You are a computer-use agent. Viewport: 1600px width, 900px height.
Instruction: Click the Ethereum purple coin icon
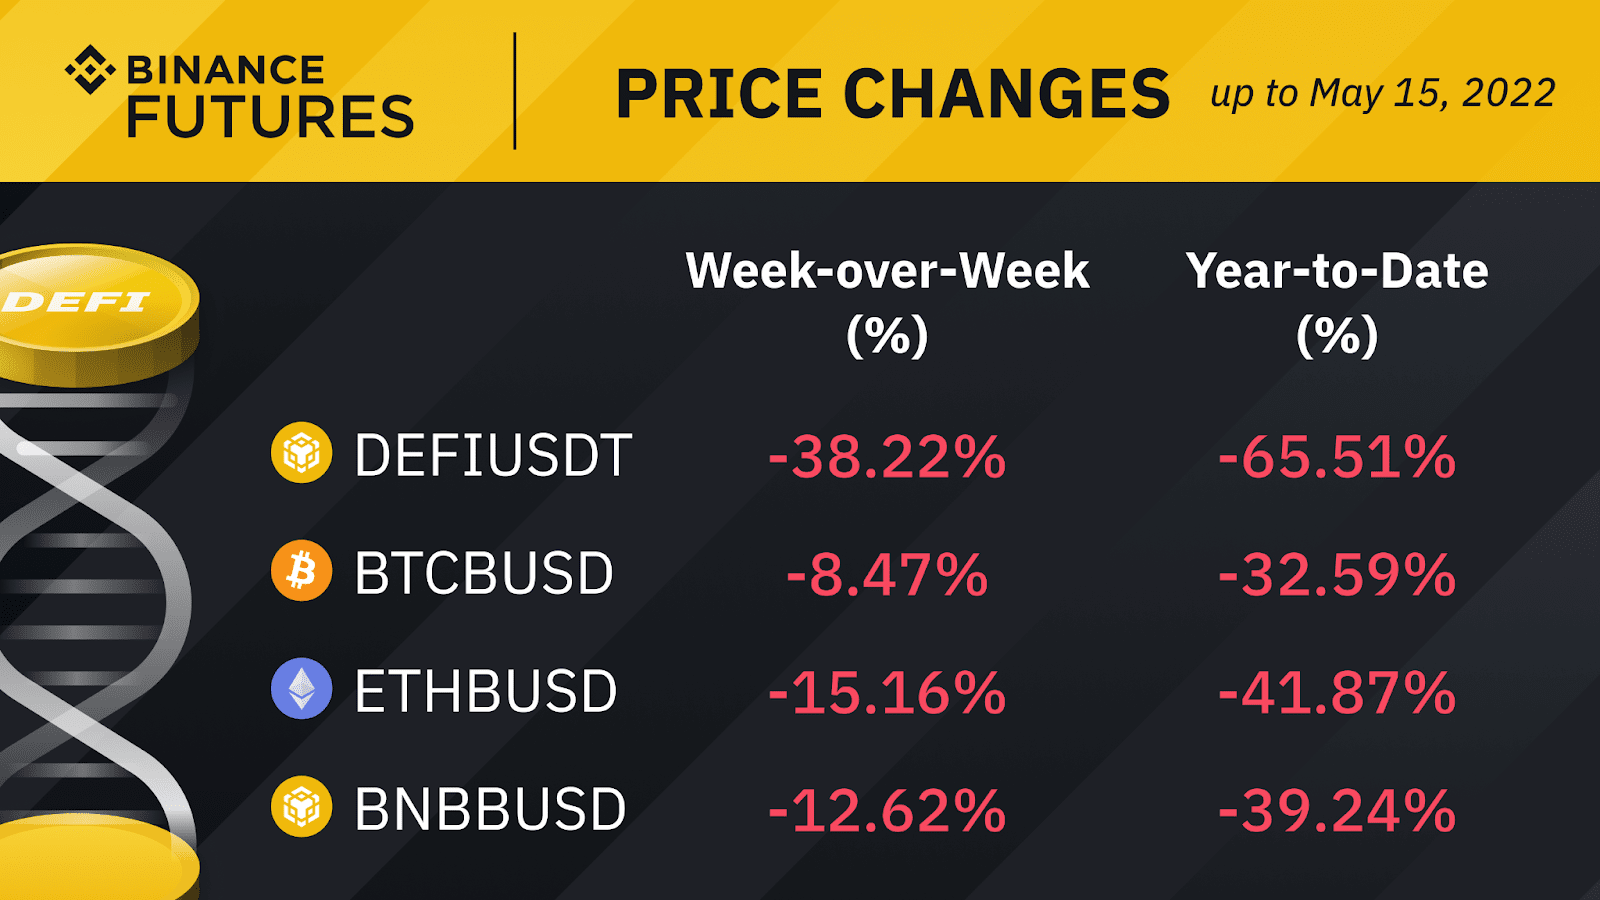click(301, 689)
